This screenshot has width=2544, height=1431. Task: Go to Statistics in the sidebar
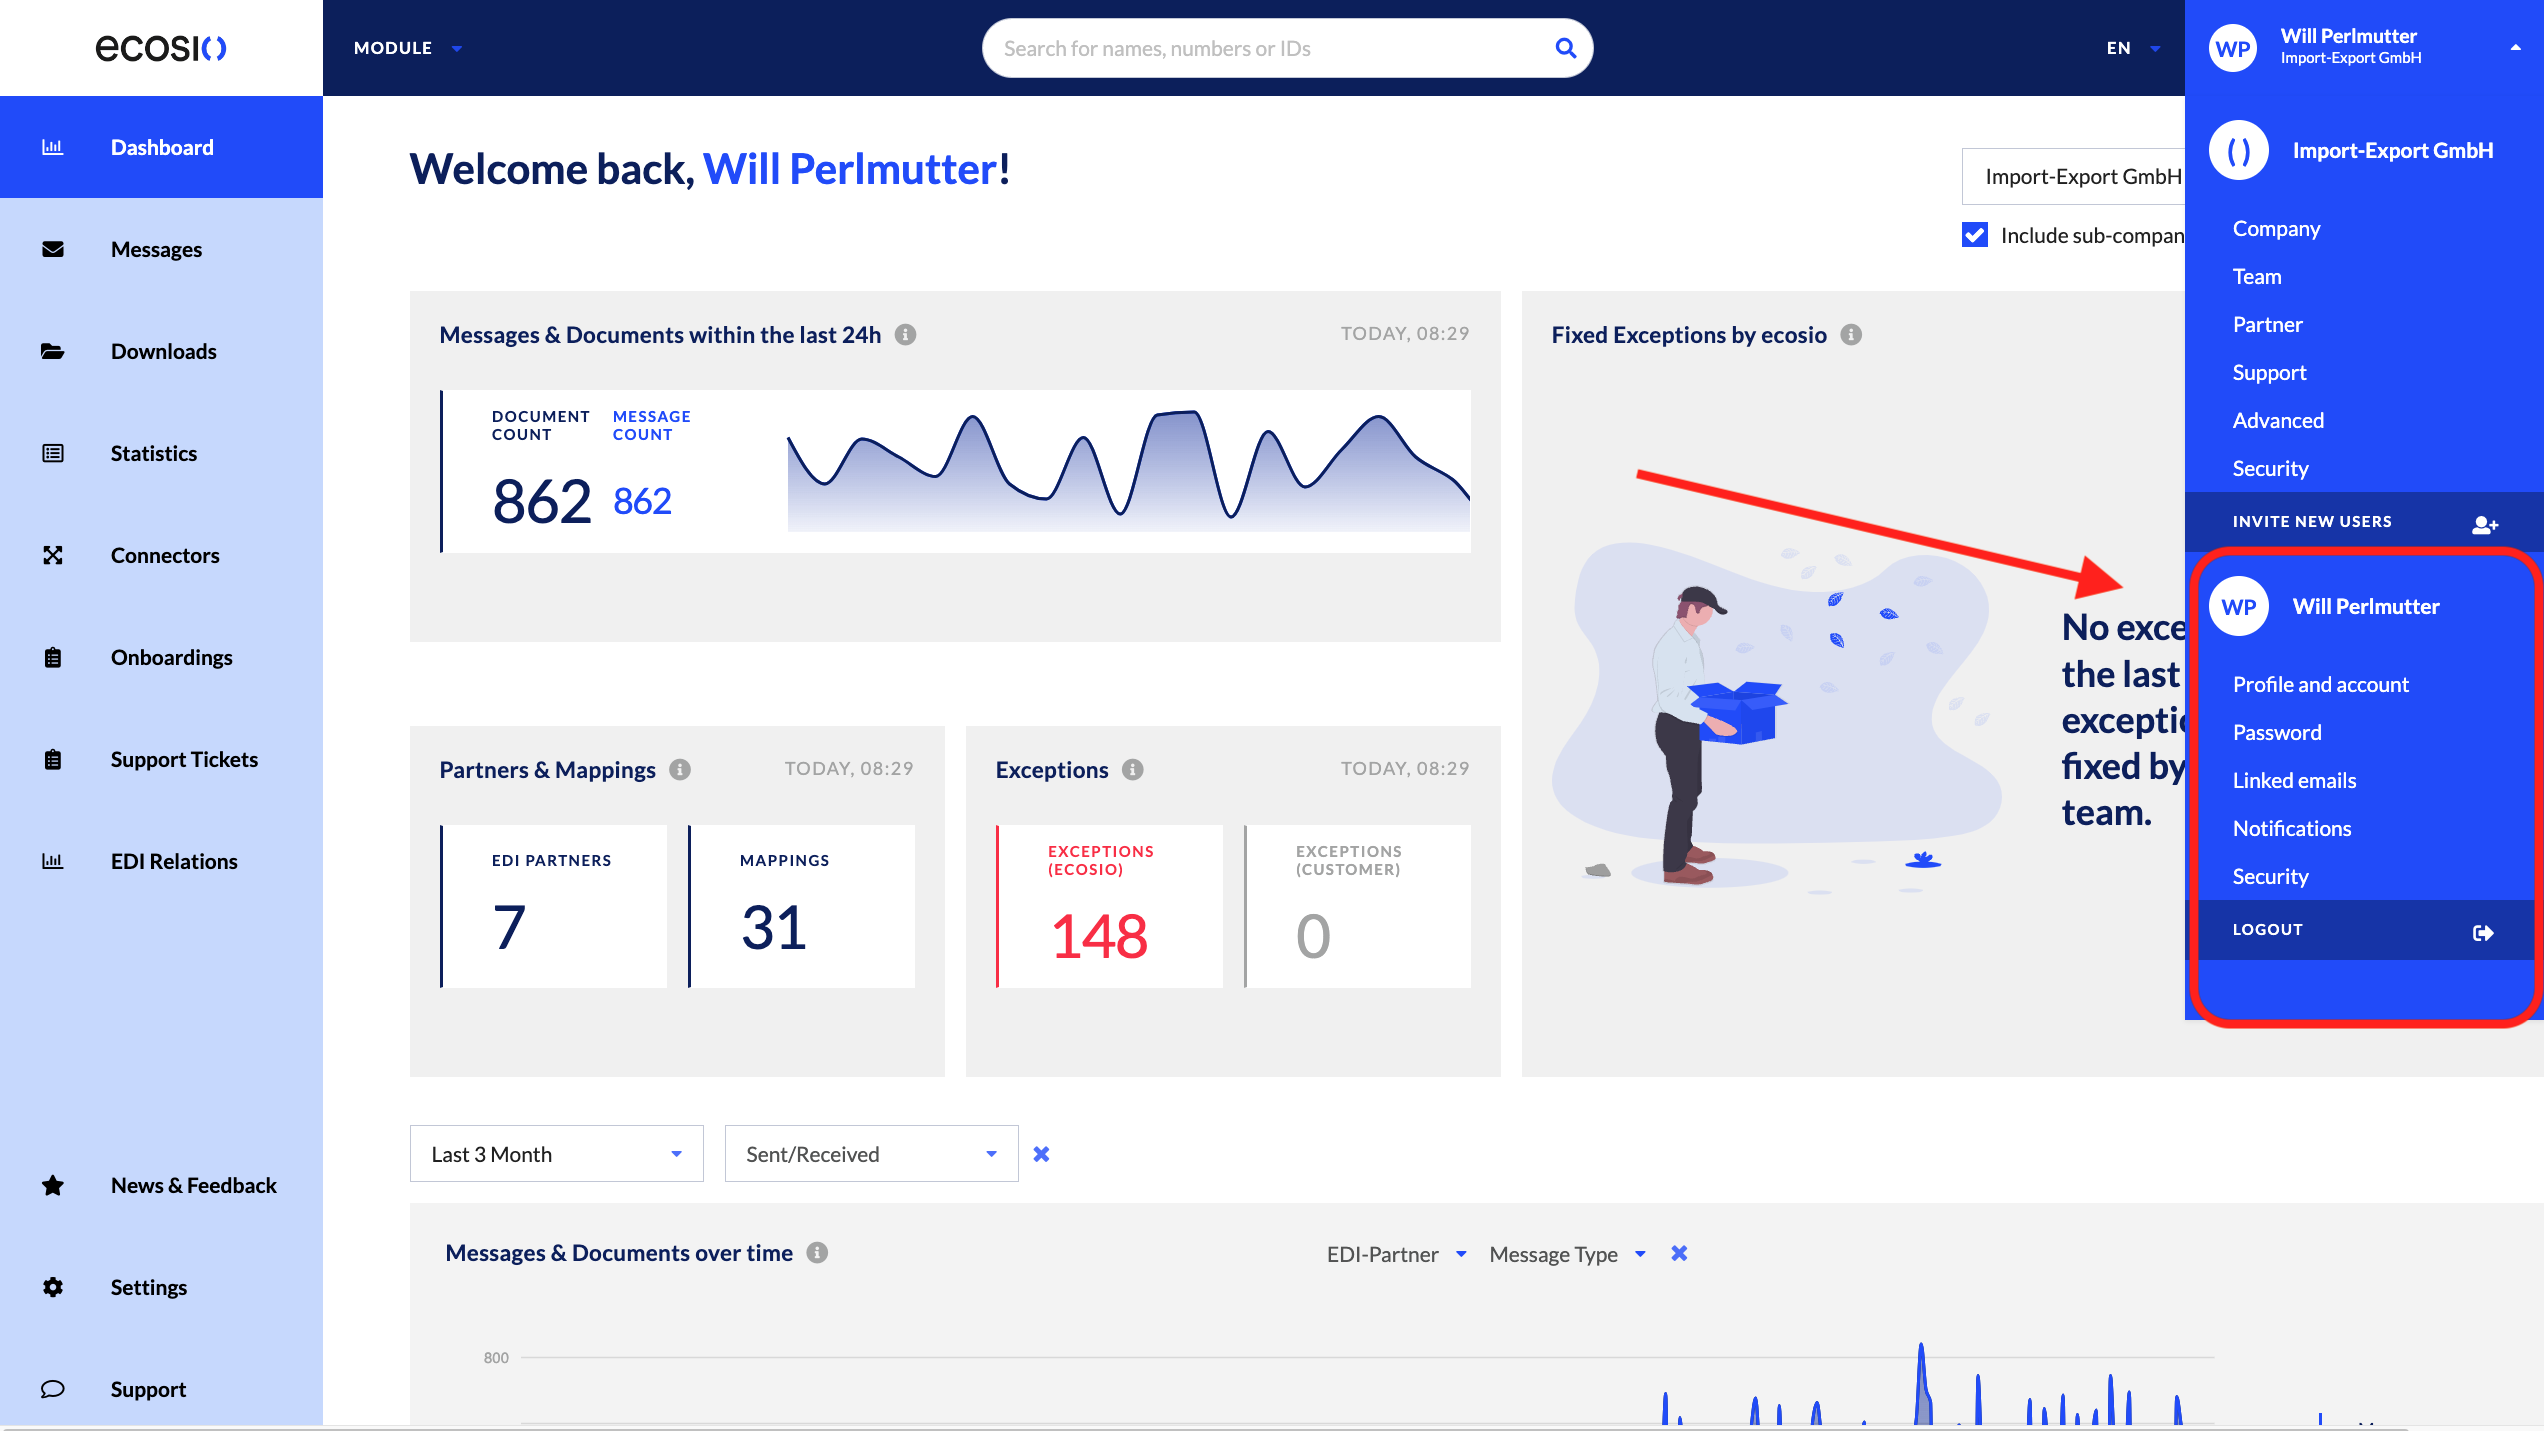[x=161, y=453]
